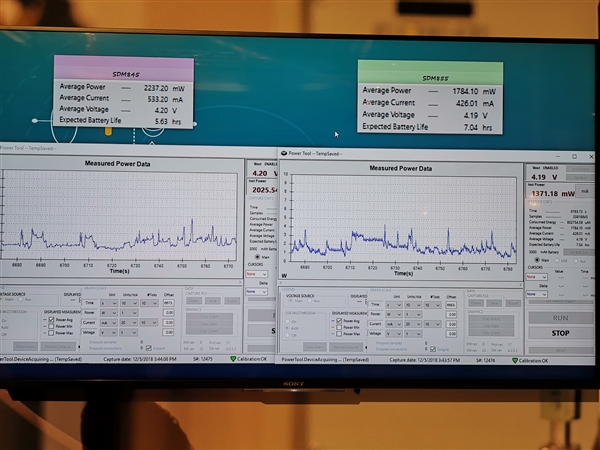Viewport: 600px width, 450px height.
Task: Click the SDM845 panel header
Action: [124, 68]
